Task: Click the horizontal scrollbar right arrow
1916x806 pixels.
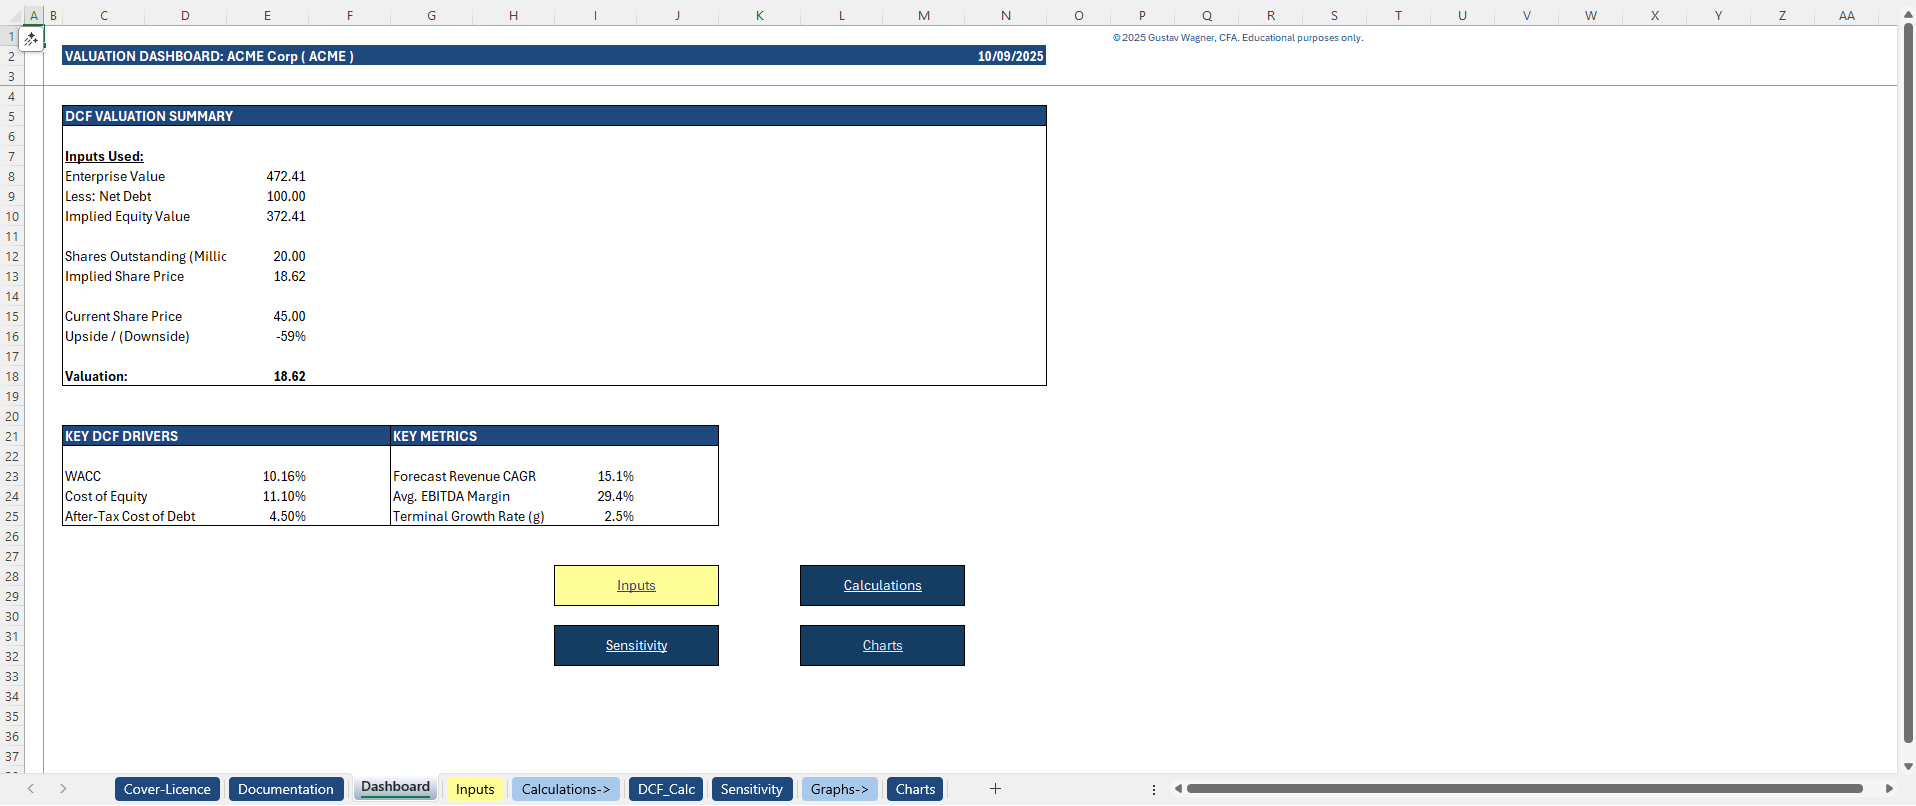Action: [x=1888, y=789]
